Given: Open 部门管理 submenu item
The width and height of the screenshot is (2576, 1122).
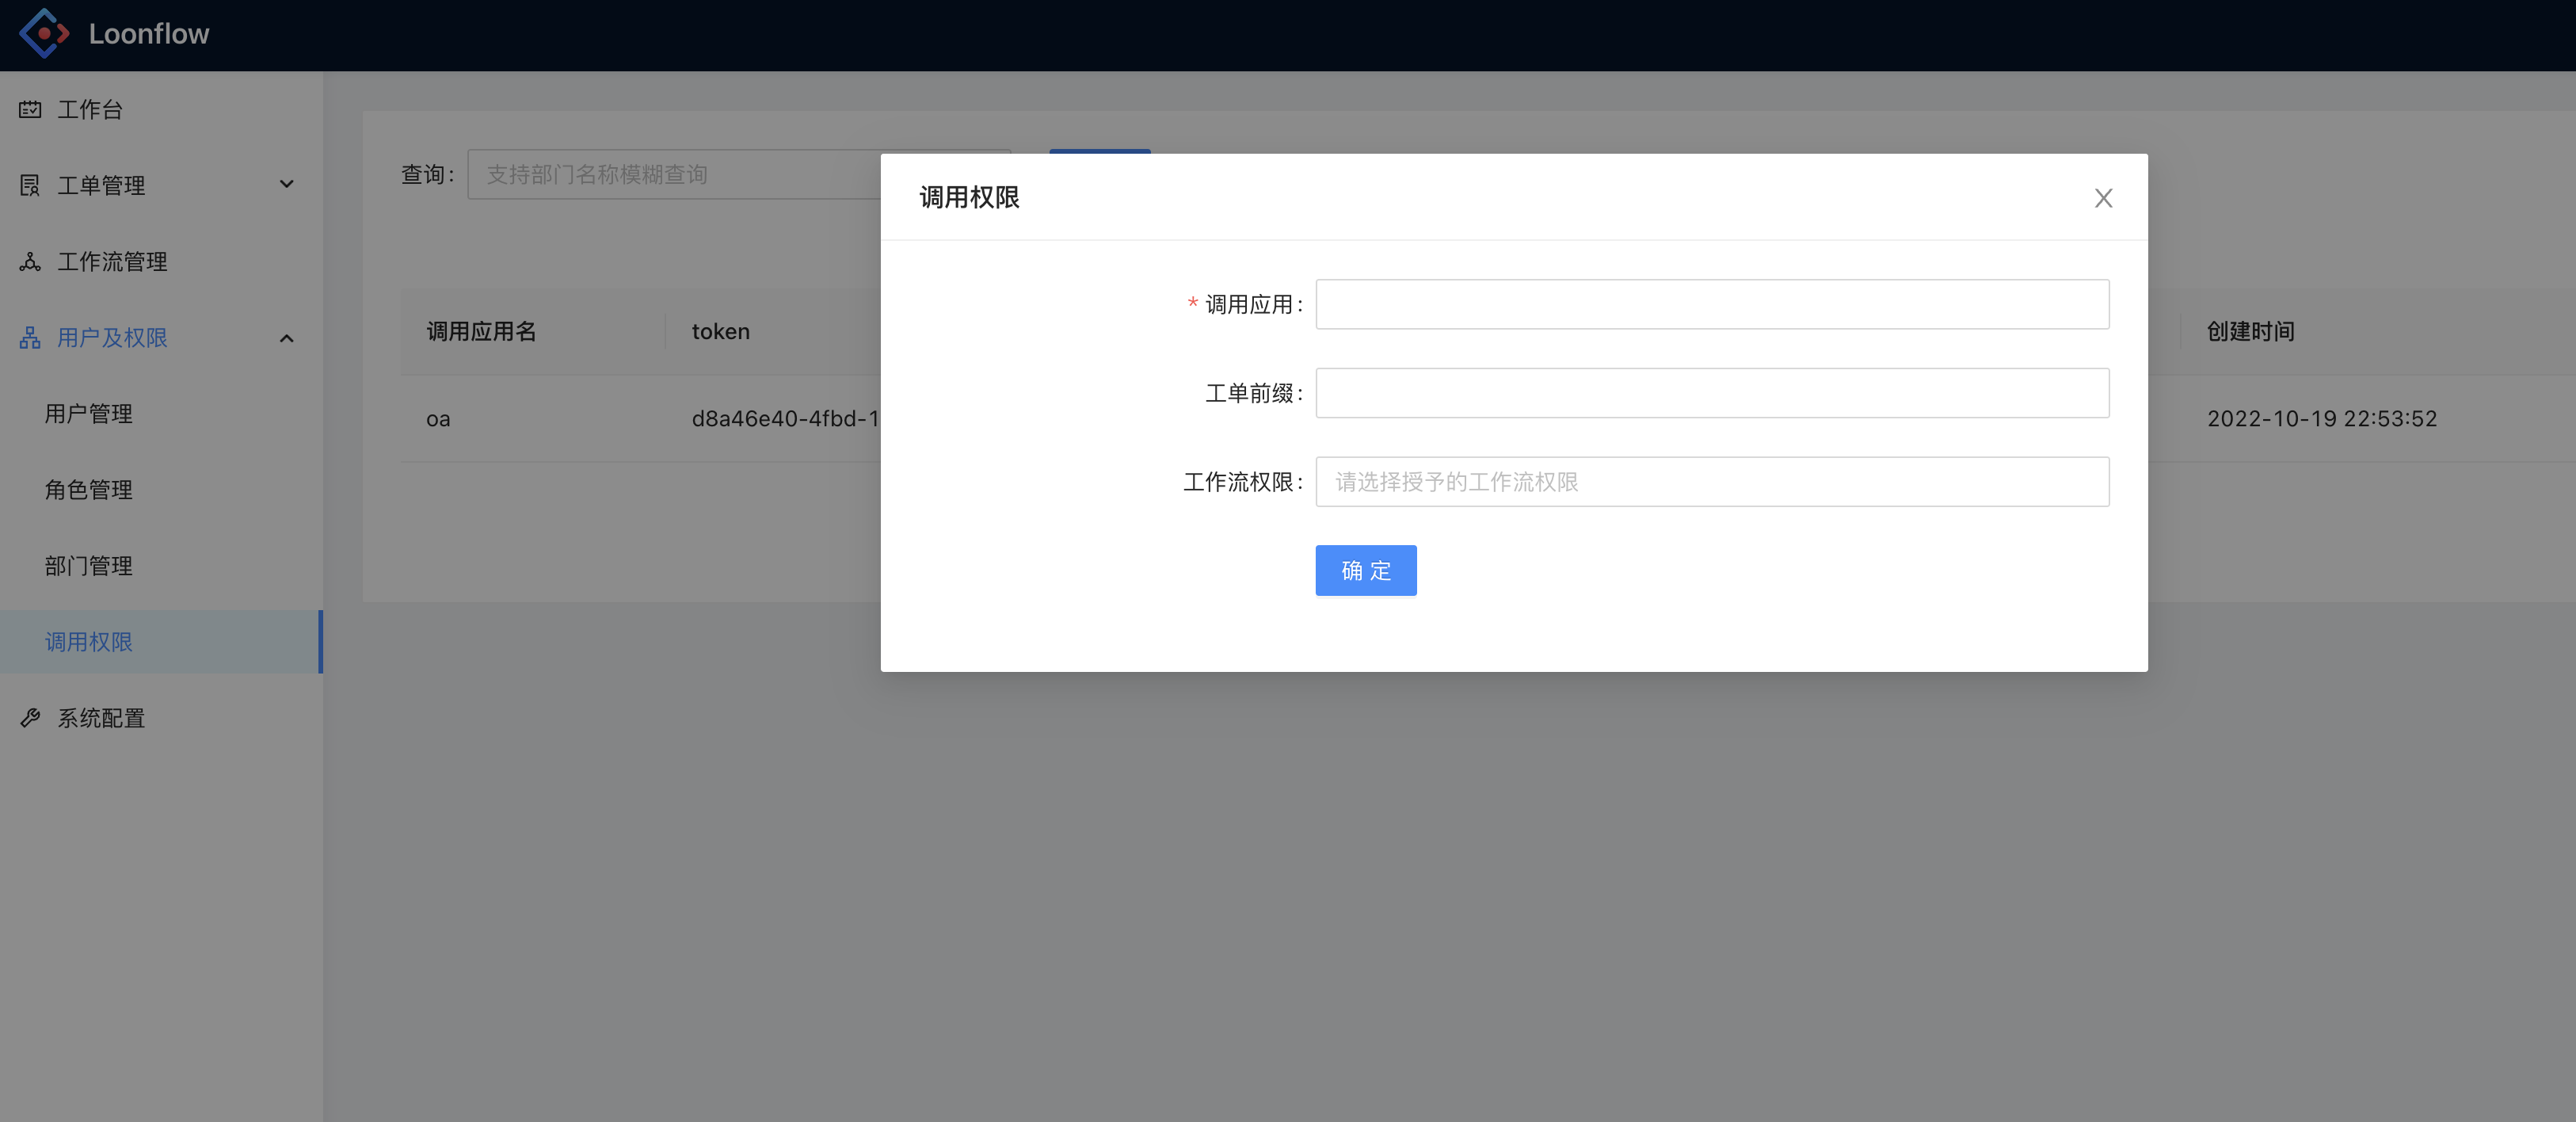Looking at the screenshot, I should (161, 566).
